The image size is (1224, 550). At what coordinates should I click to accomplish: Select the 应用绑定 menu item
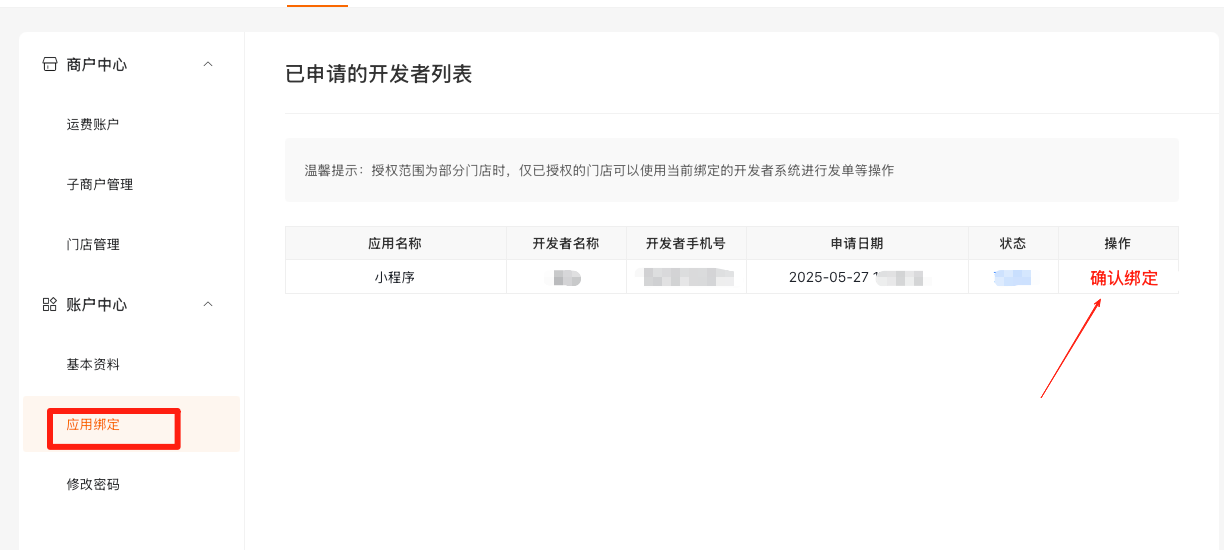93,424
